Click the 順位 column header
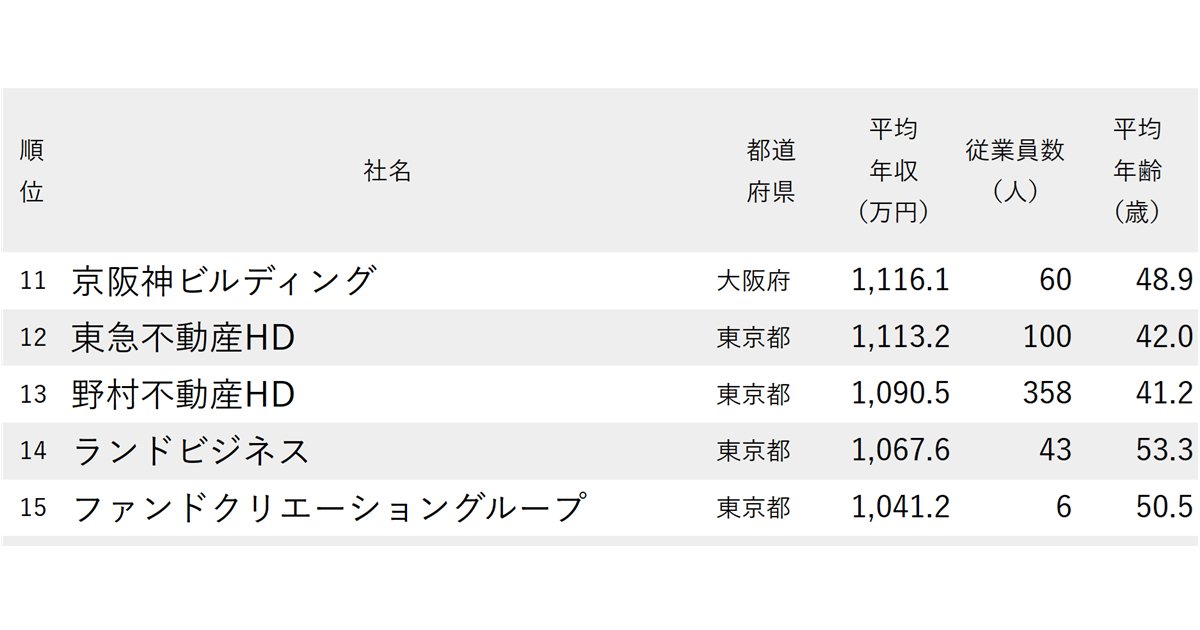This screenshot has width=1200, height=630. [x=32, y=172]
